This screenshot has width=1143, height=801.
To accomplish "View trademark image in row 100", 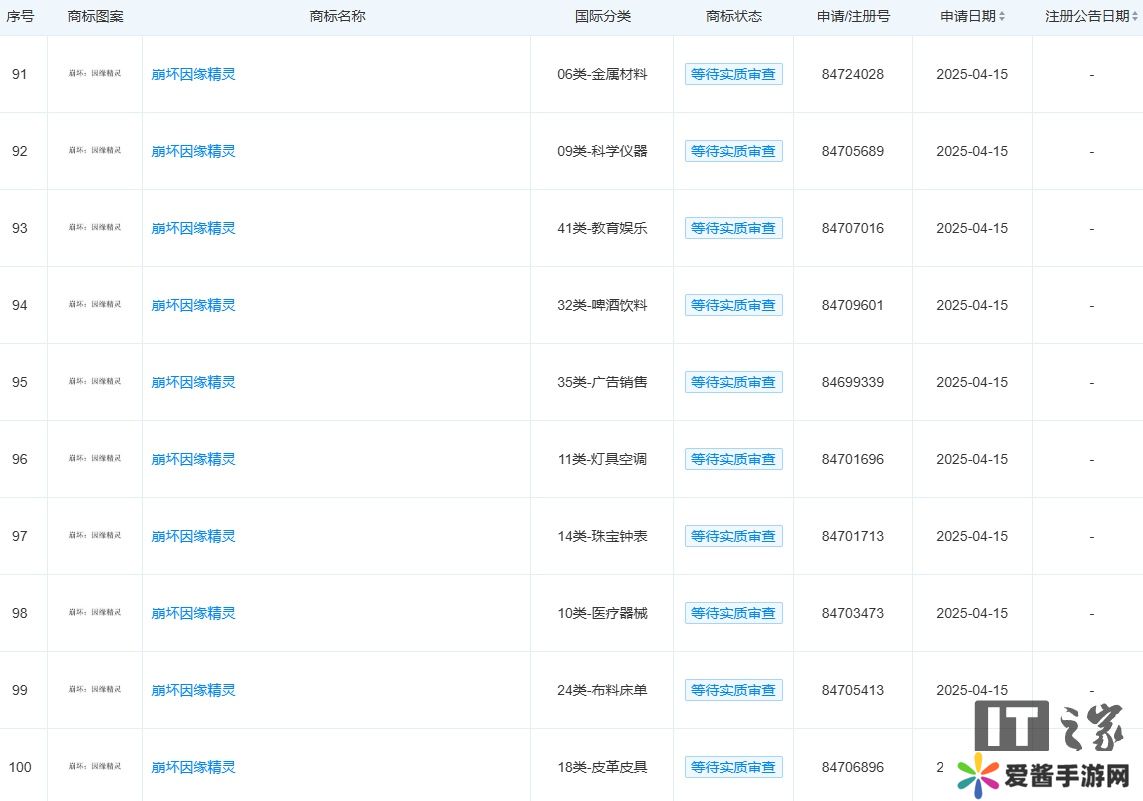I will (95, 767).
